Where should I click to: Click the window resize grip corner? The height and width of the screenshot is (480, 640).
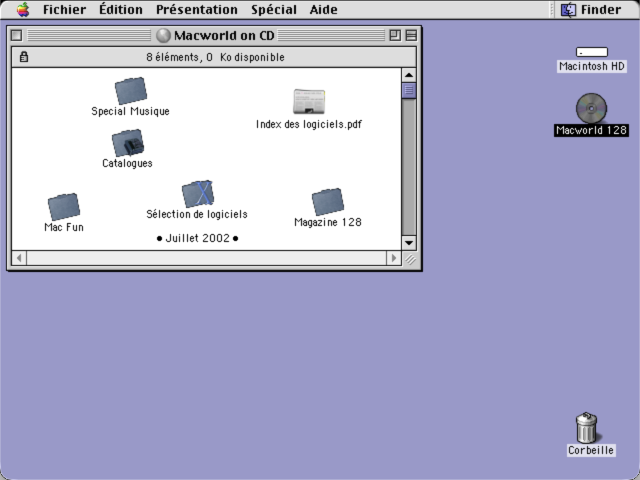(410, 259)
